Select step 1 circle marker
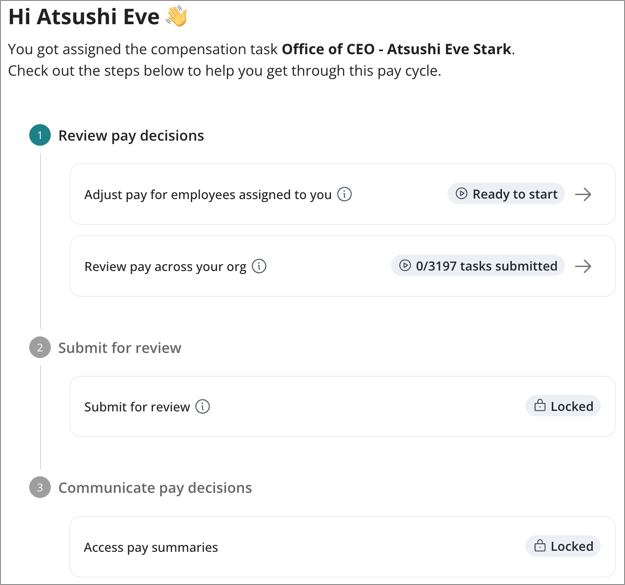Screen dimensions: 625x585 [x=39, y=136]
